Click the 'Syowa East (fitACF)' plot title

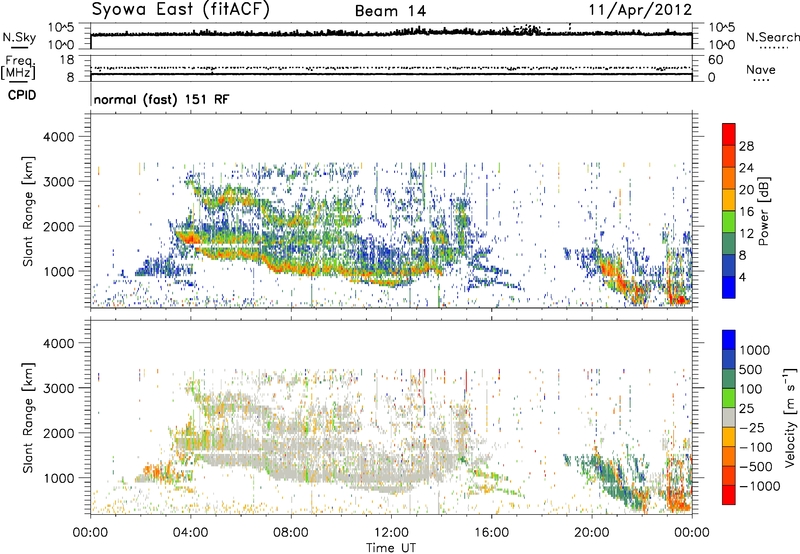point(181,10)
